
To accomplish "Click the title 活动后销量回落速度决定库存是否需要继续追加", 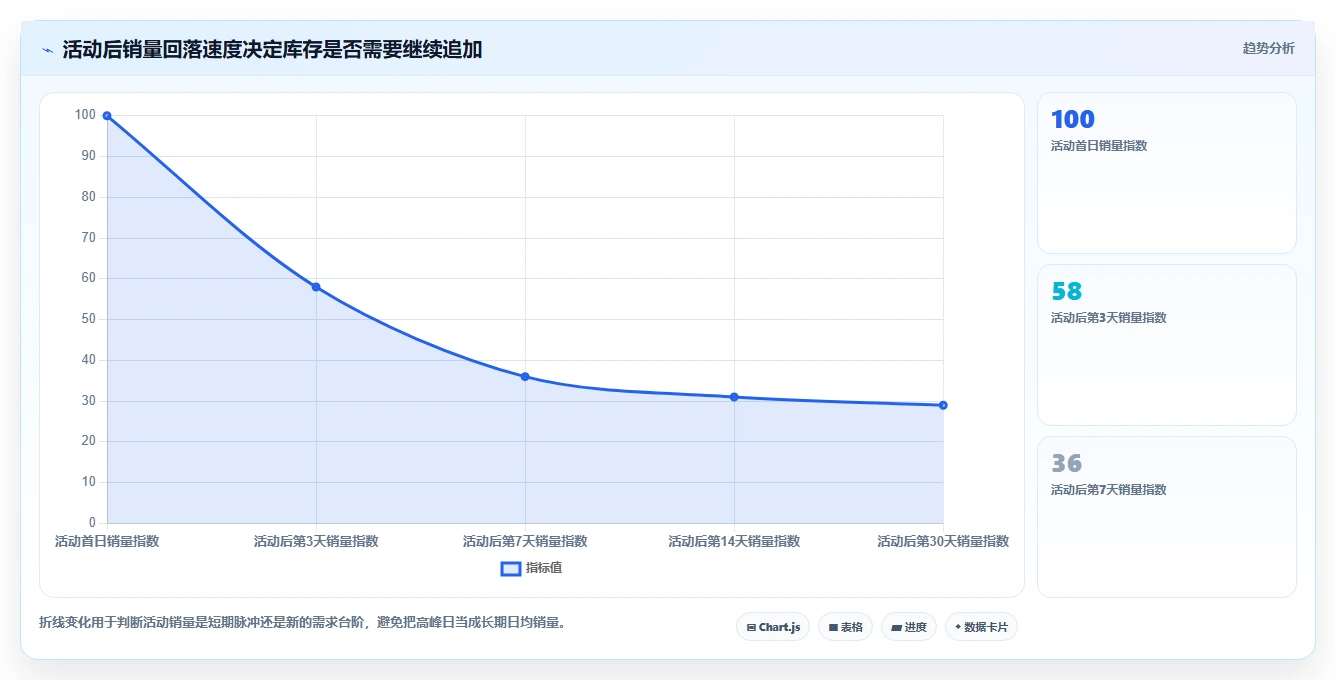I will click(272, 50).
